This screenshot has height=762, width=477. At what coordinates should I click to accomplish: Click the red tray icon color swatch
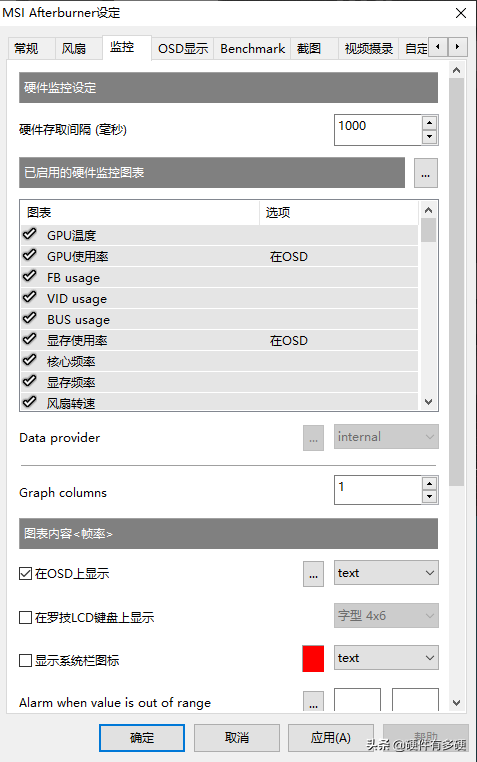313,658
